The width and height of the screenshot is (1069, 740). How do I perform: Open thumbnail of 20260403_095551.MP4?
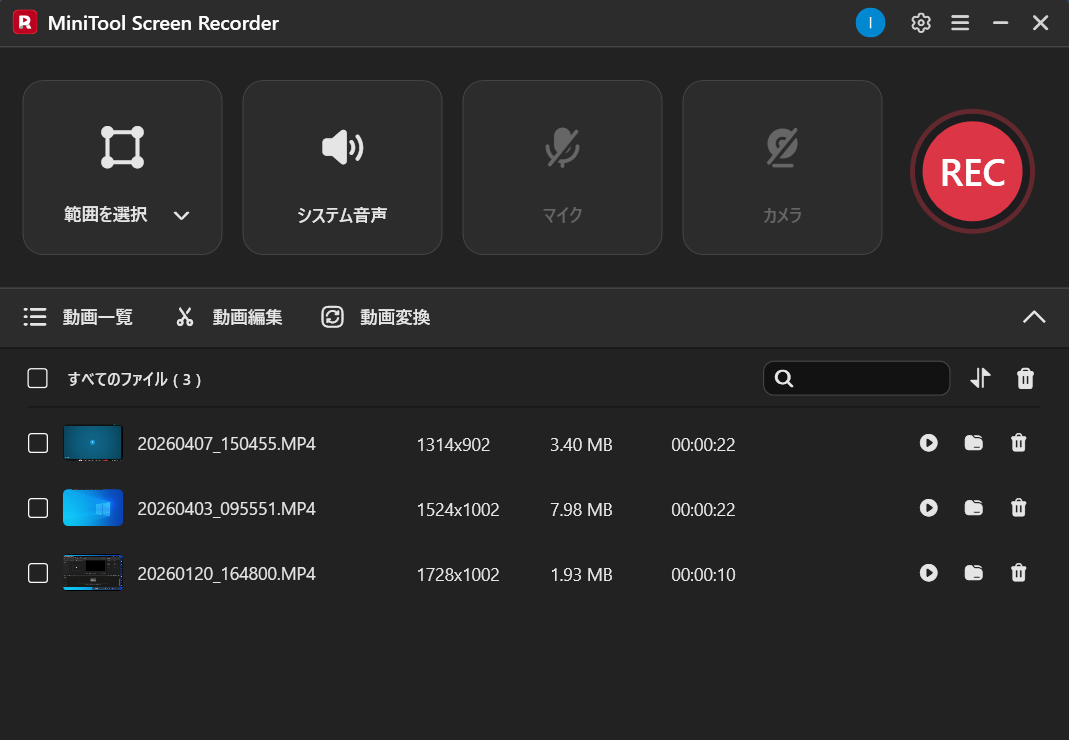93,507
